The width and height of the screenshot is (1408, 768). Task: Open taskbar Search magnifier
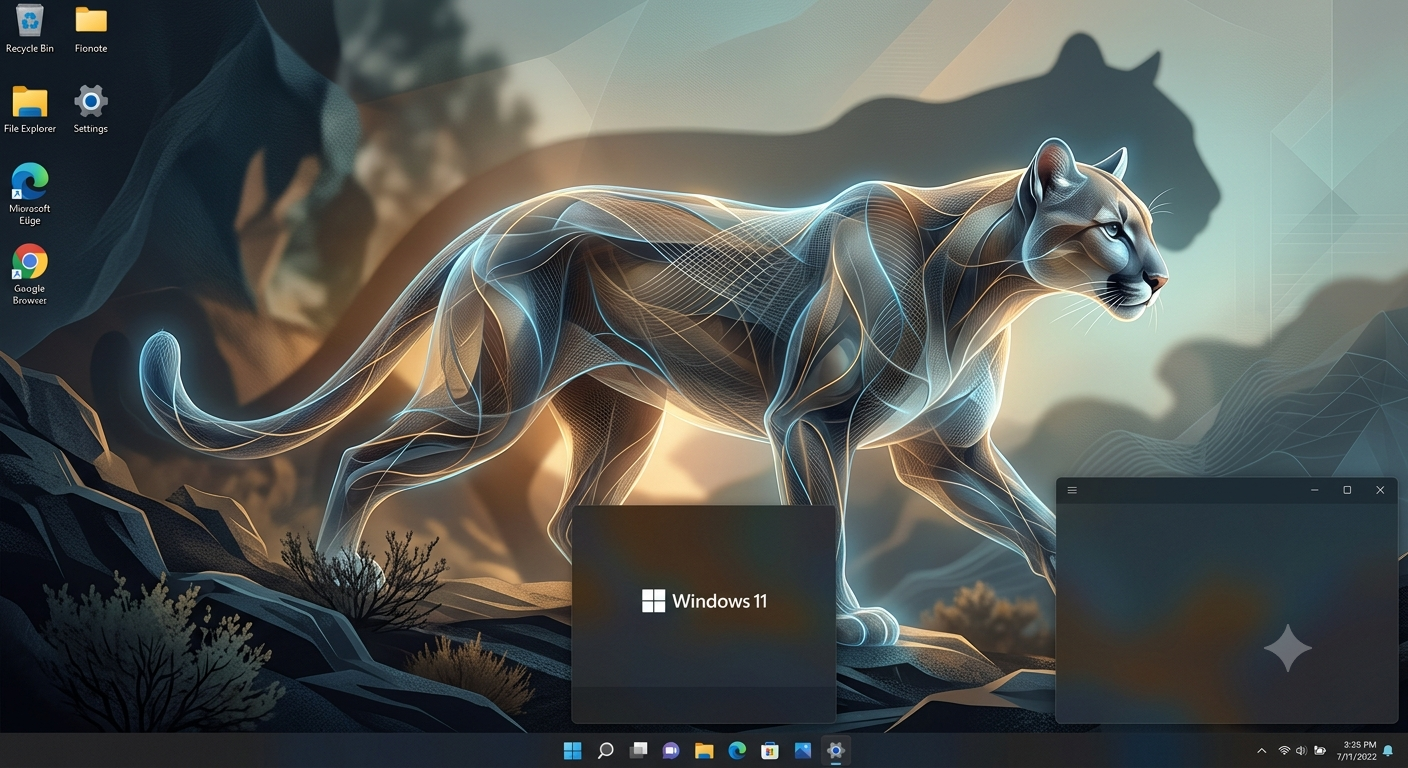(606, 751)
